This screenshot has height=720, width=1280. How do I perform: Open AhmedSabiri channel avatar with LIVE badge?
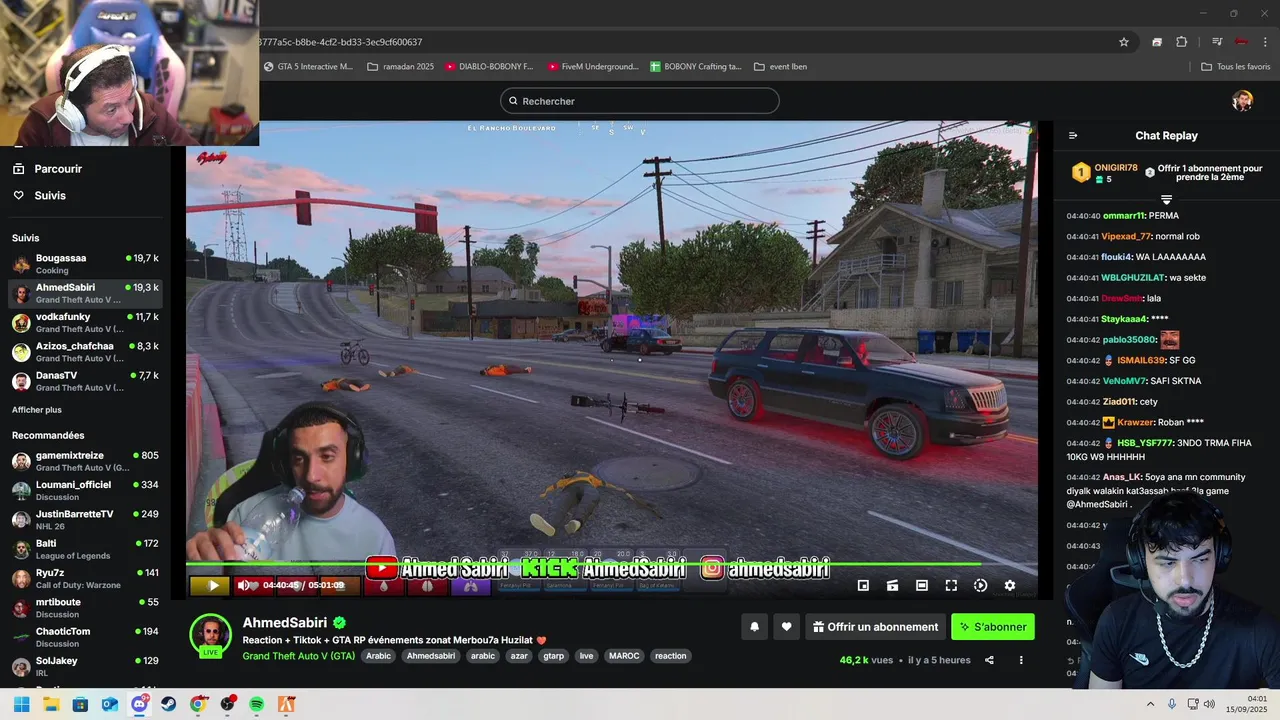(210, 636)
